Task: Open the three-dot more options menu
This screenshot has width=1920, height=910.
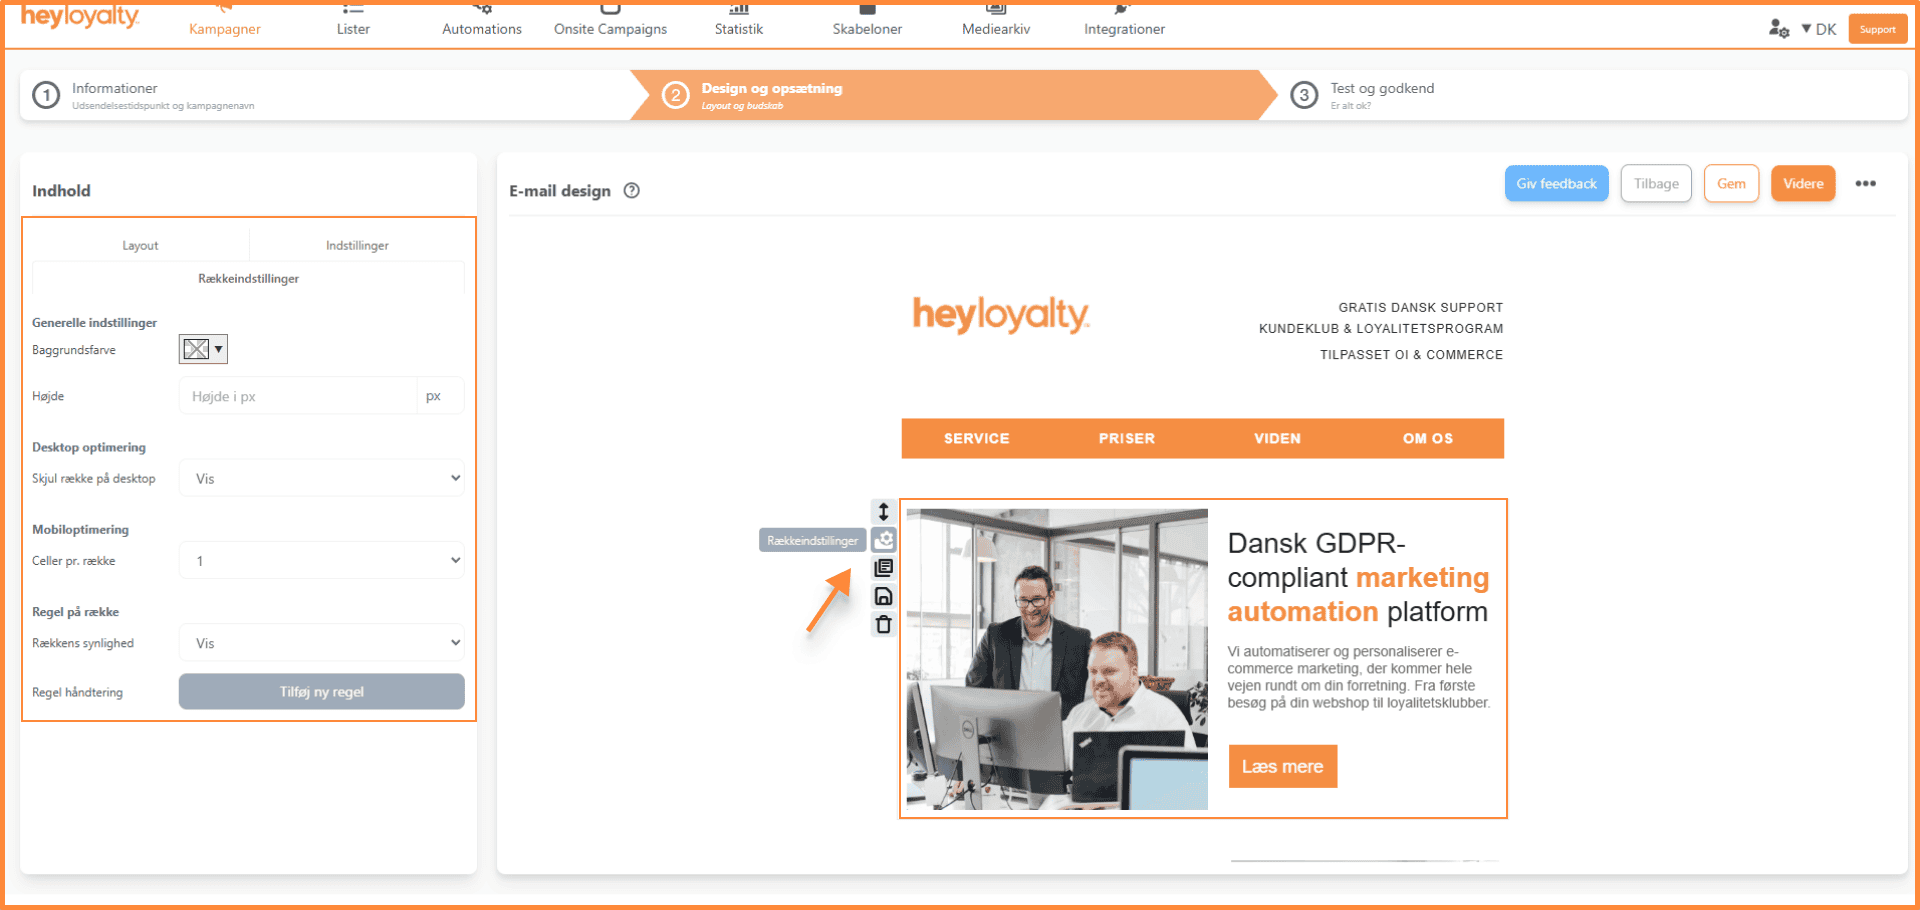Action: (x=1865, y=184)
